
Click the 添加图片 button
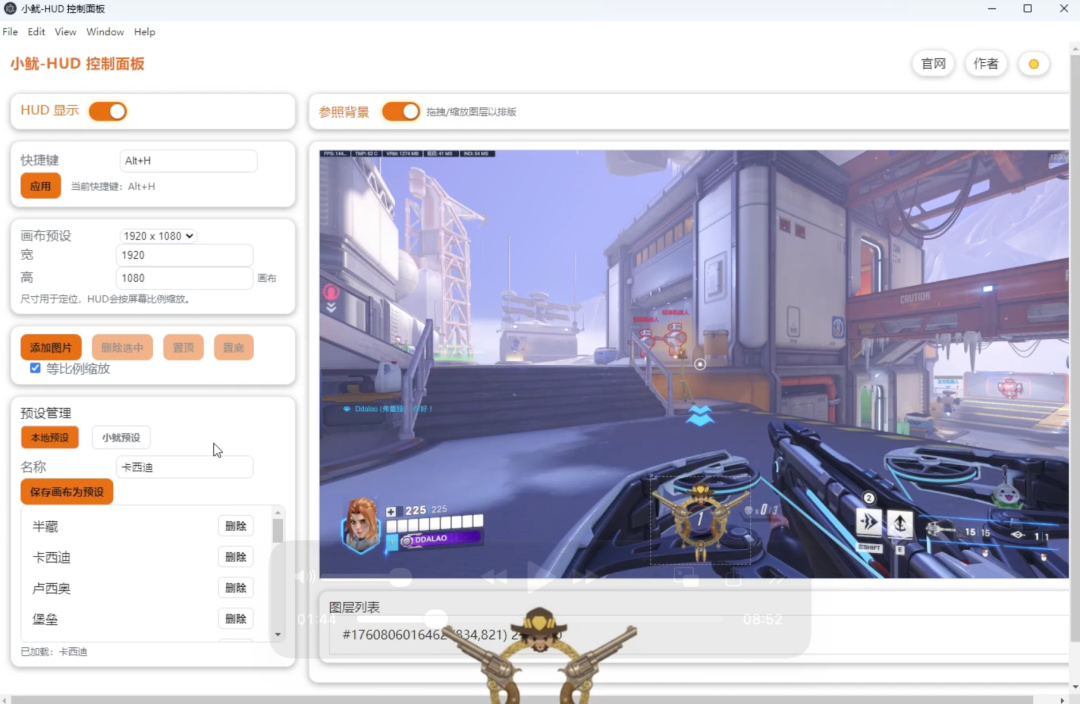[51, 347]
